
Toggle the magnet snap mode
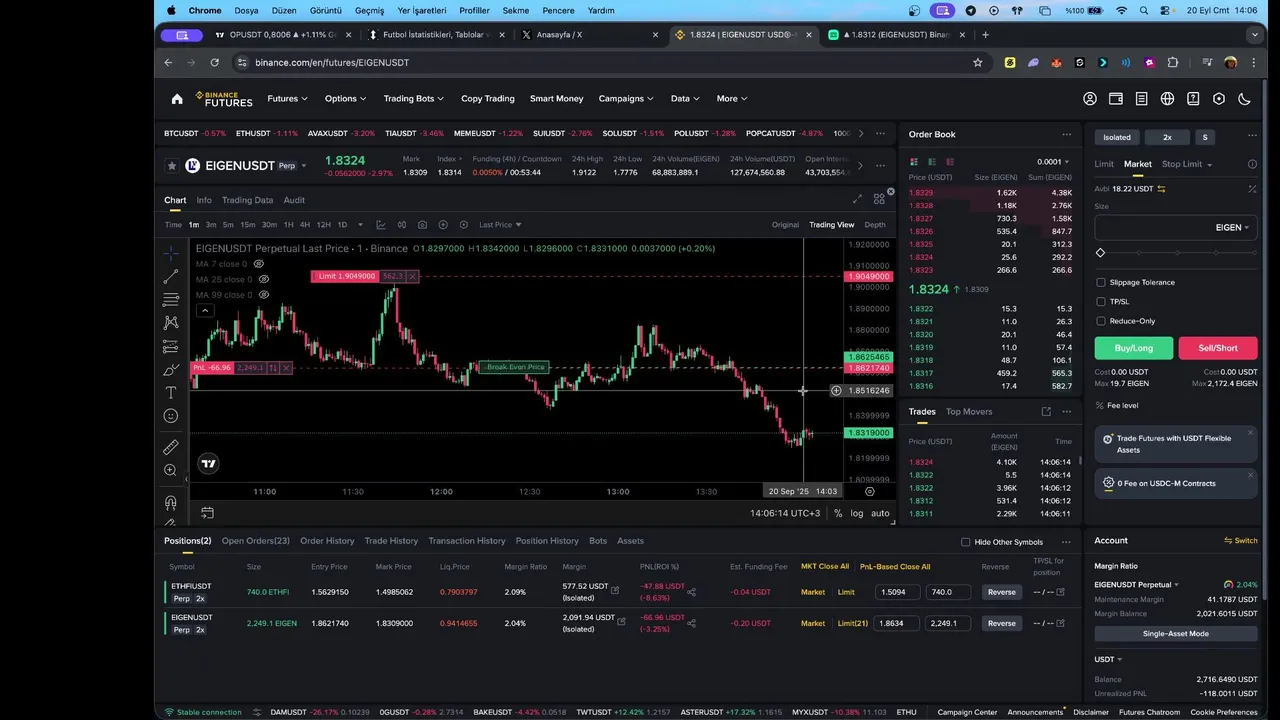click(171, 502)
